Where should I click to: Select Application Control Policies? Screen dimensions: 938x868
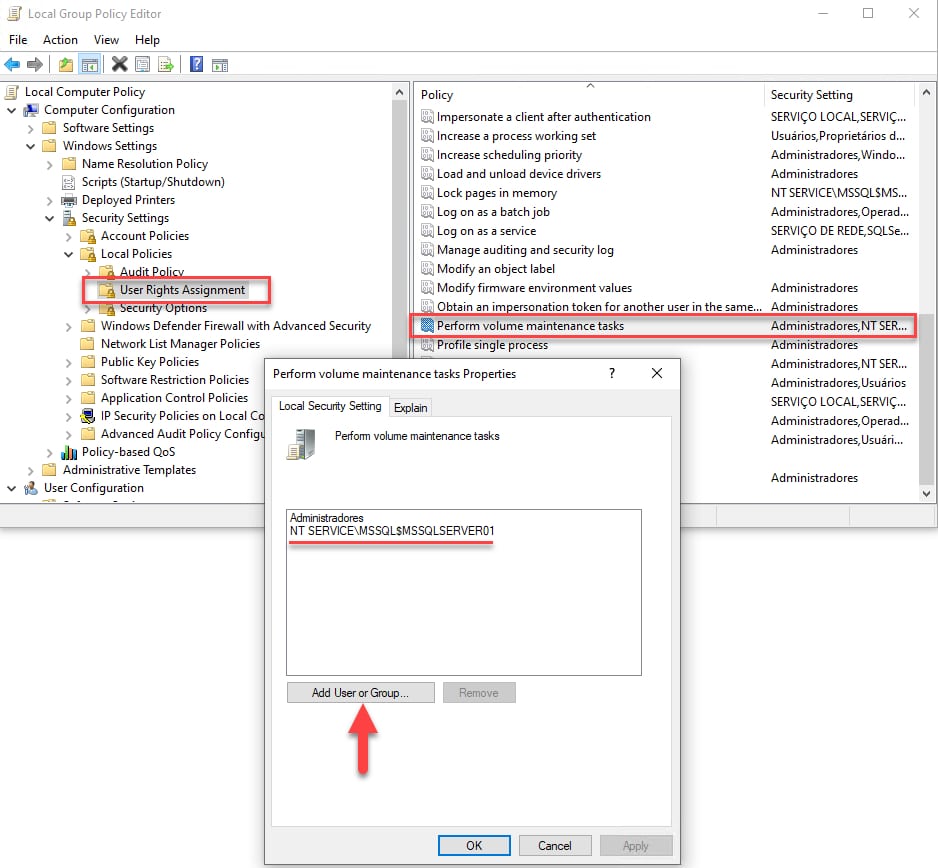click(x=174, y=398)
